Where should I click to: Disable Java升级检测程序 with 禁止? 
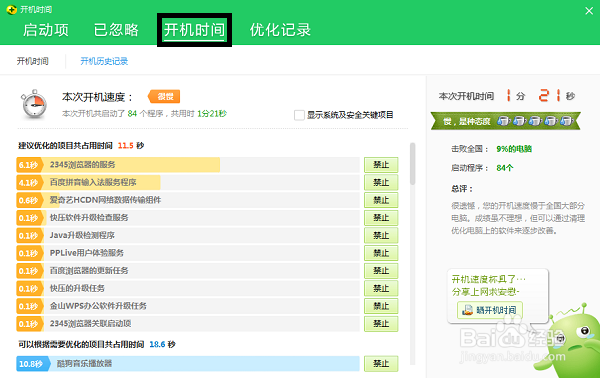[381, 235]
